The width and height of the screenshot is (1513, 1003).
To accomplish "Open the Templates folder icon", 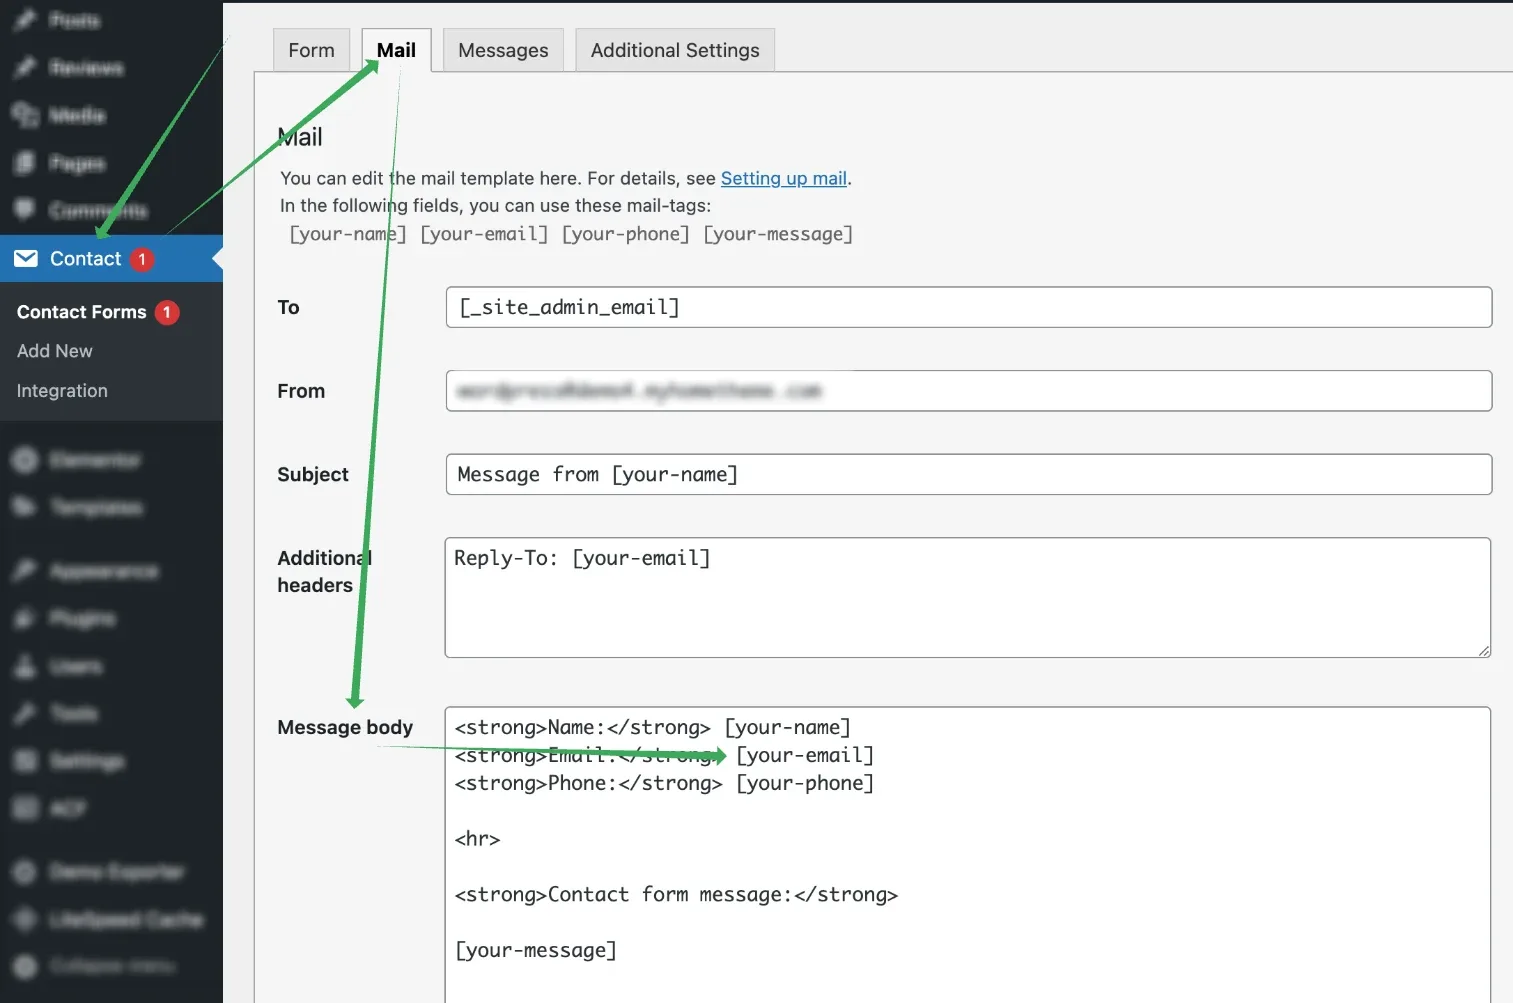I will 25,508.
